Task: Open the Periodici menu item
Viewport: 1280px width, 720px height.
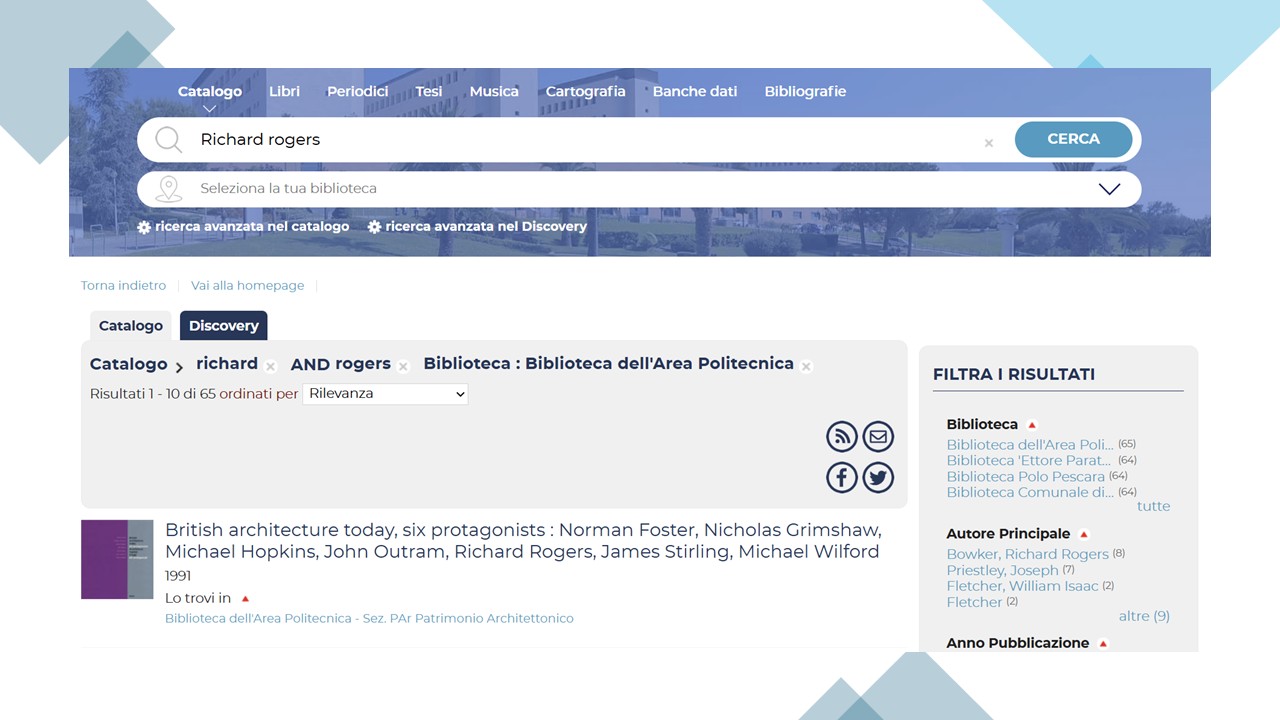Action: tap(357, 91)
